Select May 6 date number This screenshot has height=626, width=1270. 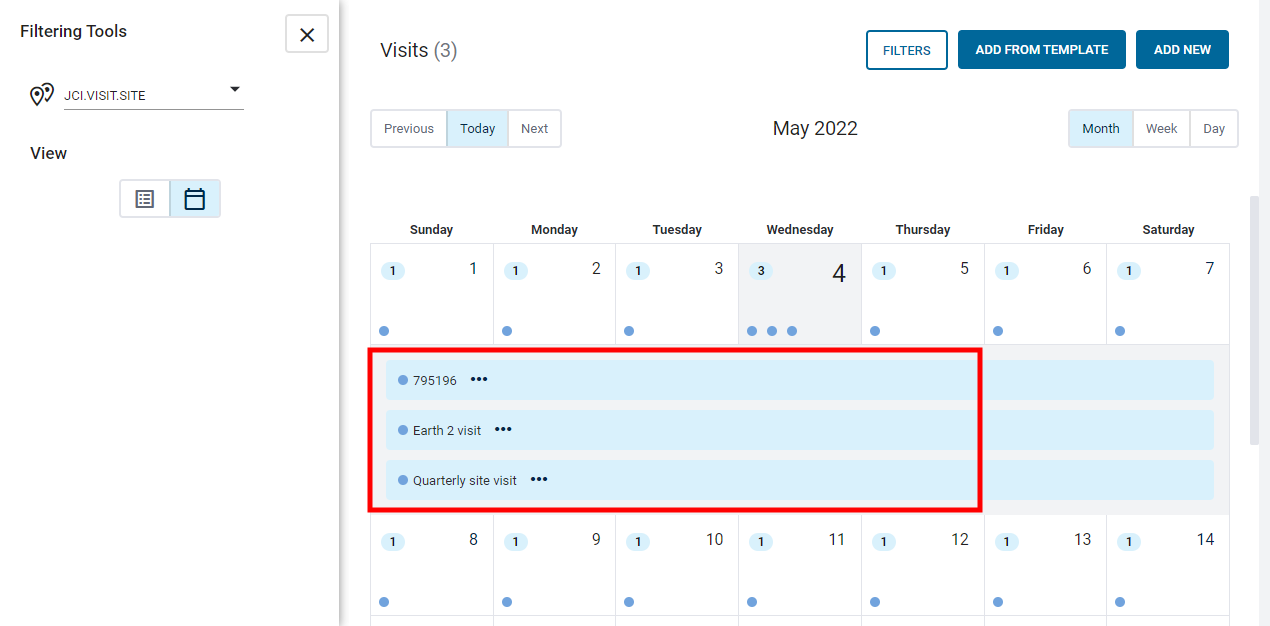[1087, 269]
